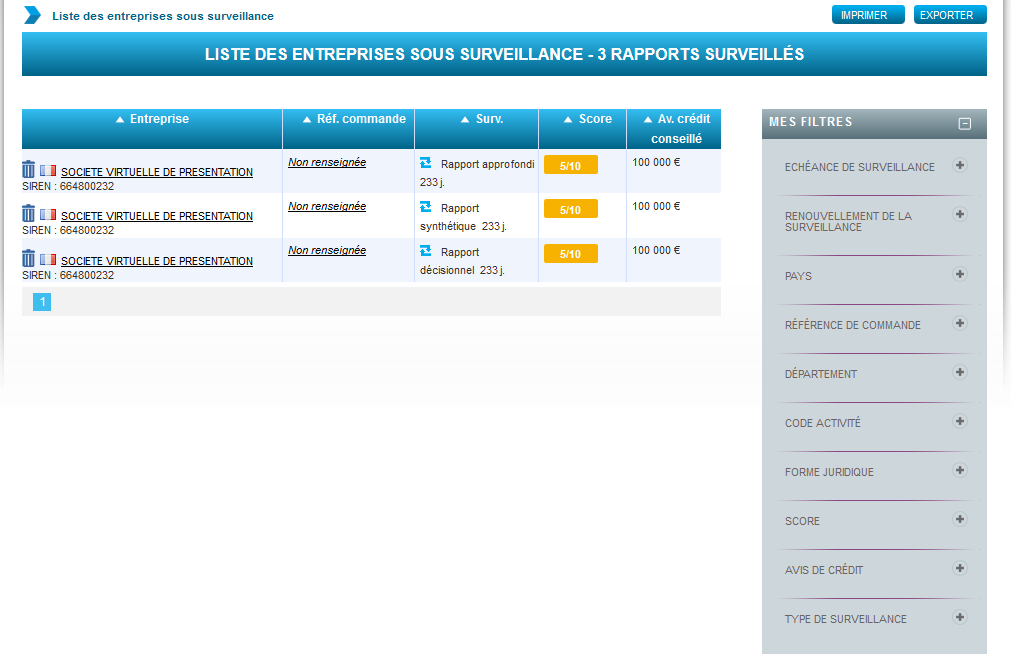Expand the Forme juridique filter

[x=960, y=470]
